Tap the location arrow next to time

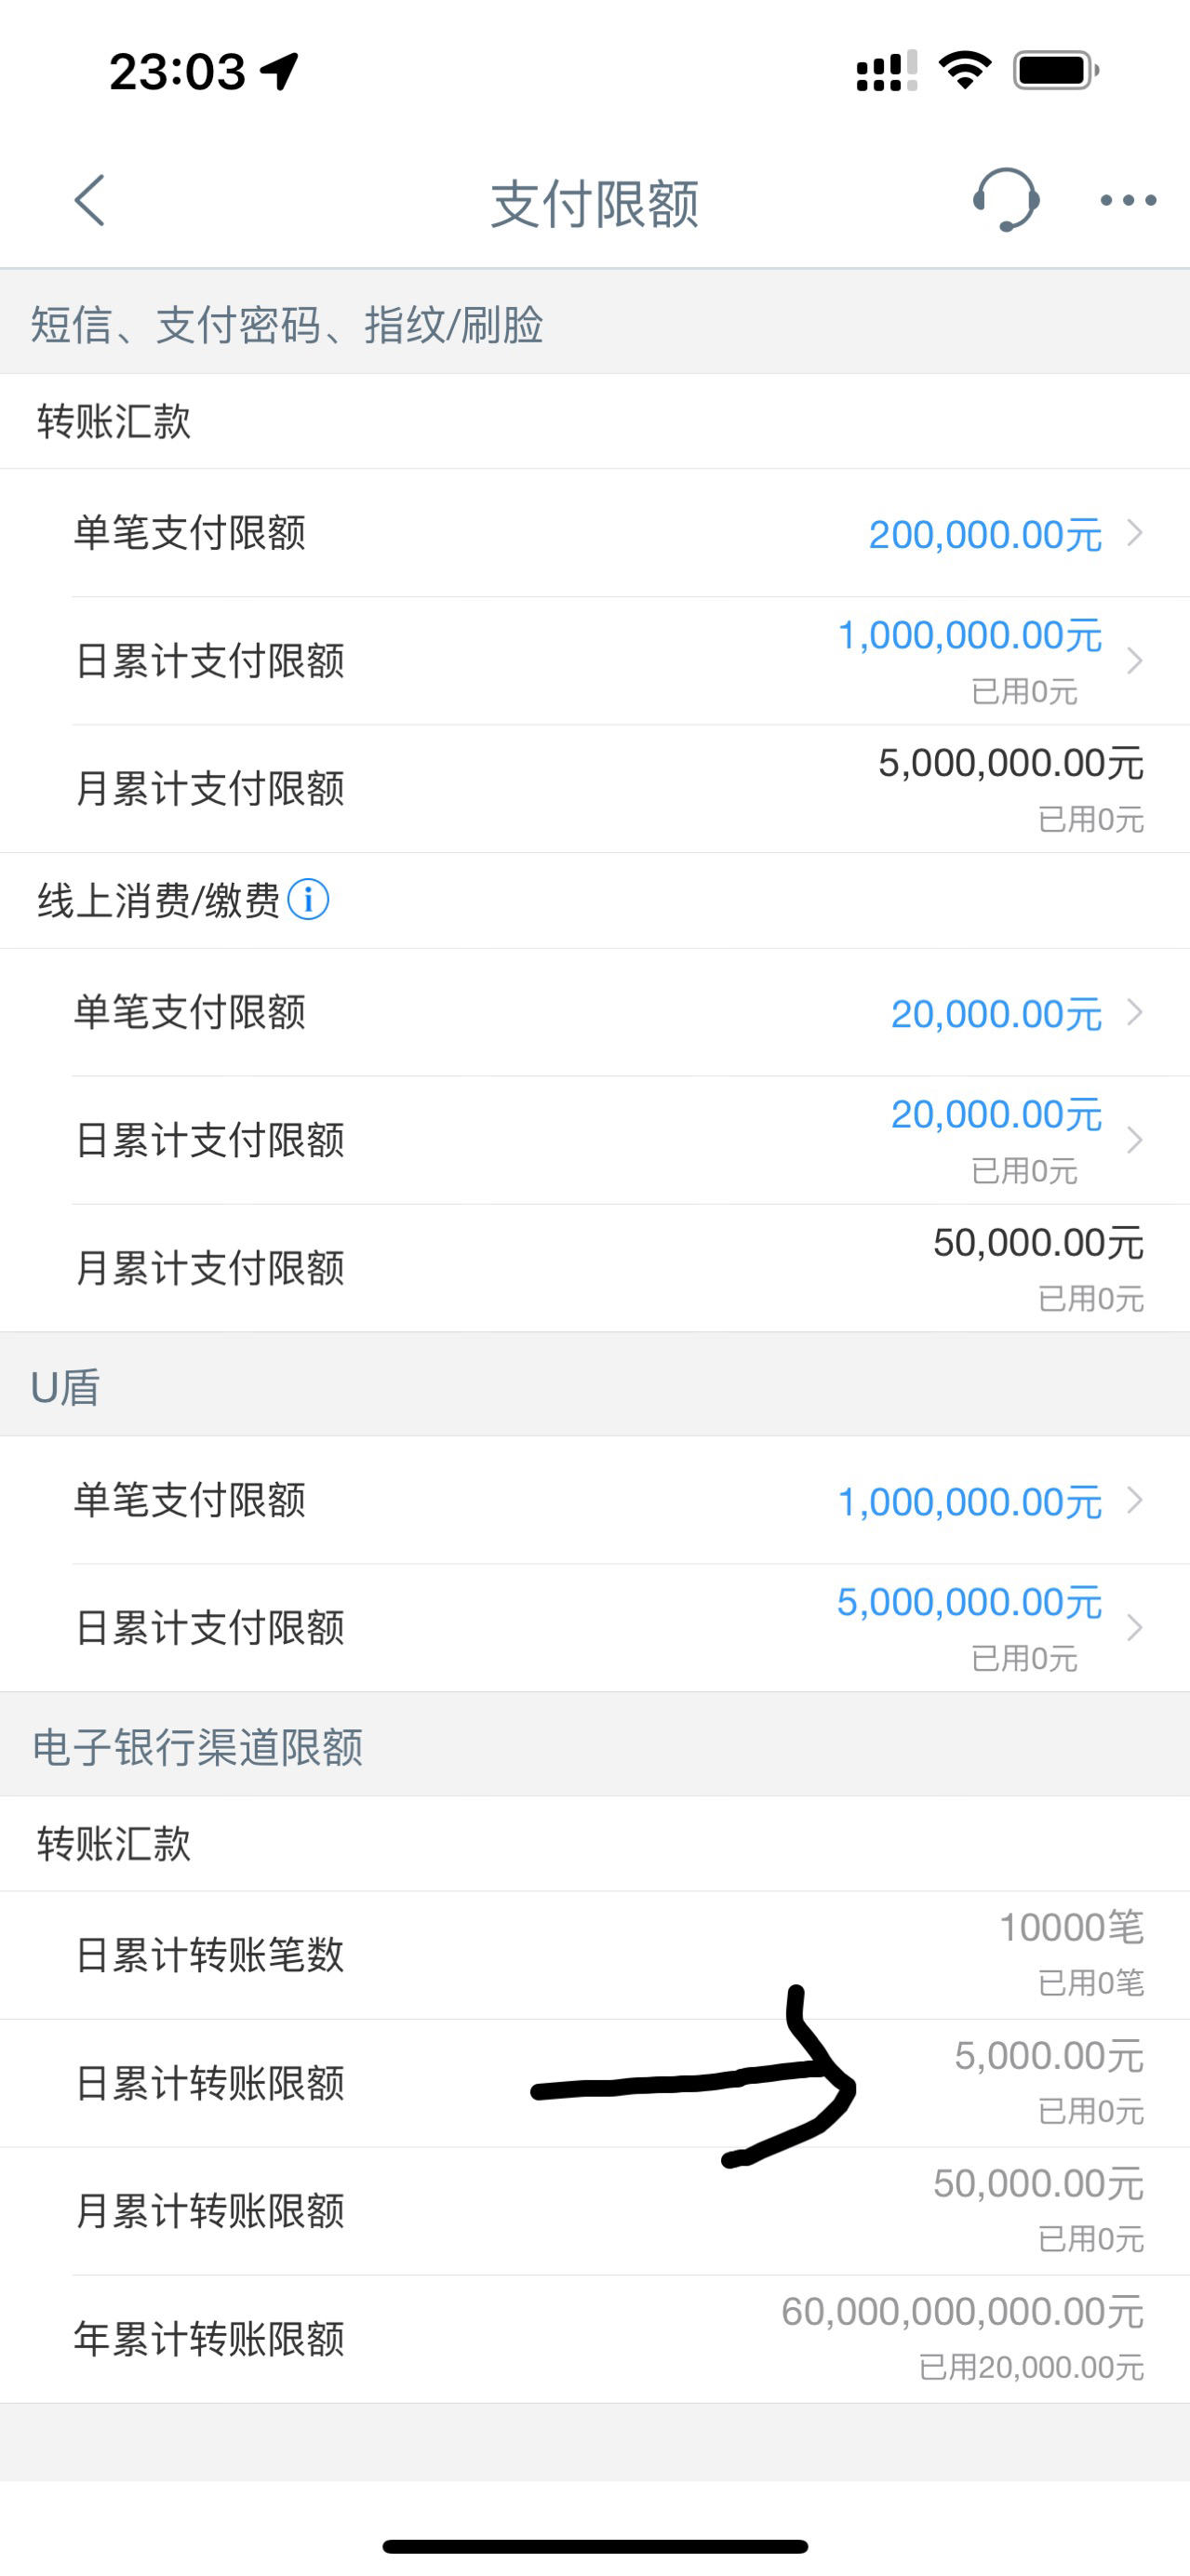pos(279,71)
